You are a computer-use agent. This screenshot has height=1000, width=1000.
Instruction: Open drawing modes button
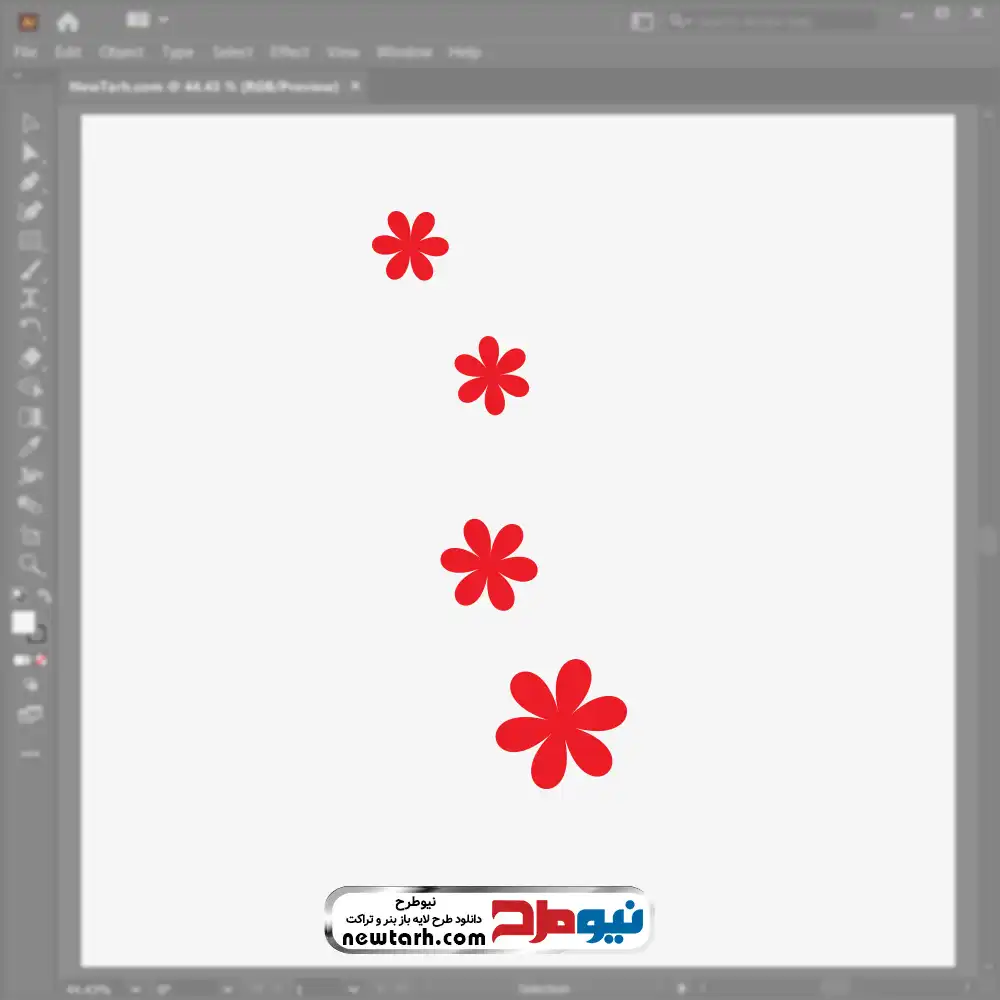pyautogui.click(x=30, y=686)
